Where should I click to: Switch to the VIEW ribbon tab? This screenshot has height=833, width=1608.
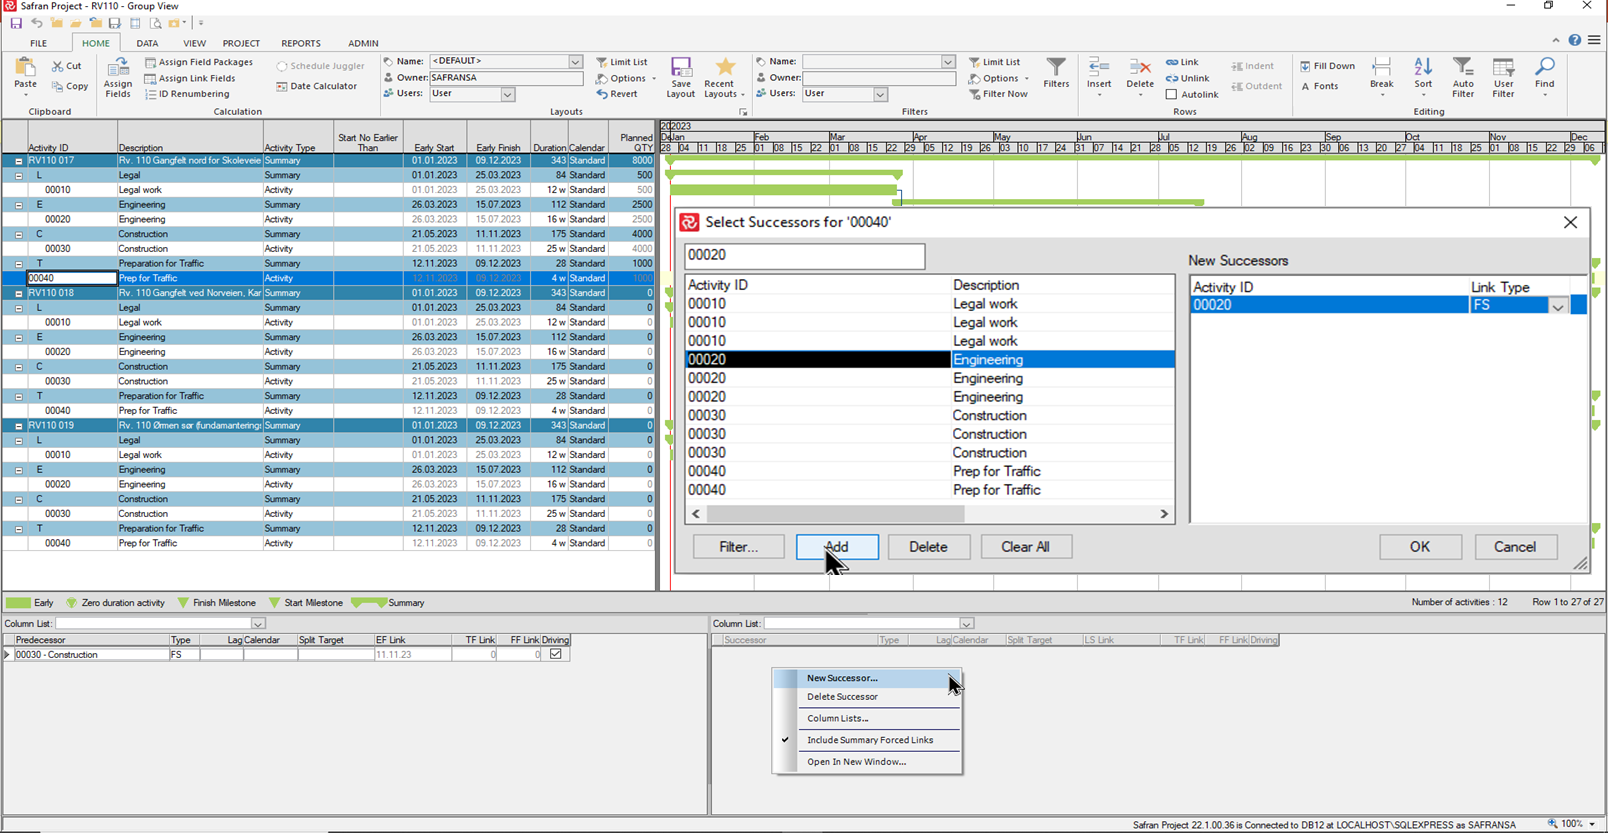tap(194, 43)
